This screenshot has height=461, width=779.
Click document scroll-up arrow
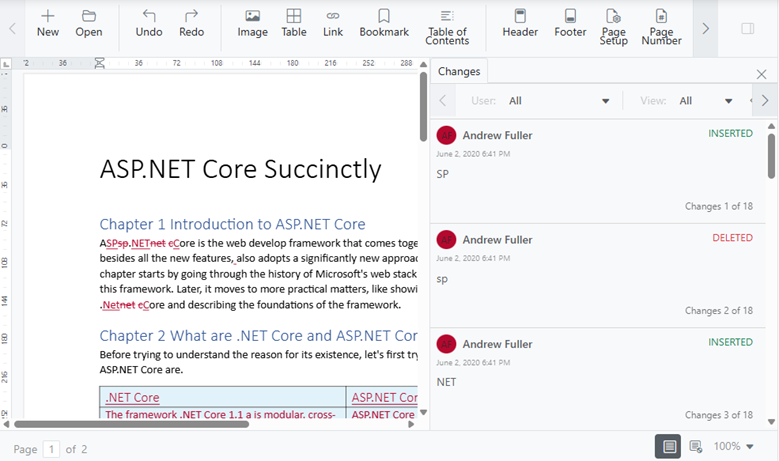(423, 65)
